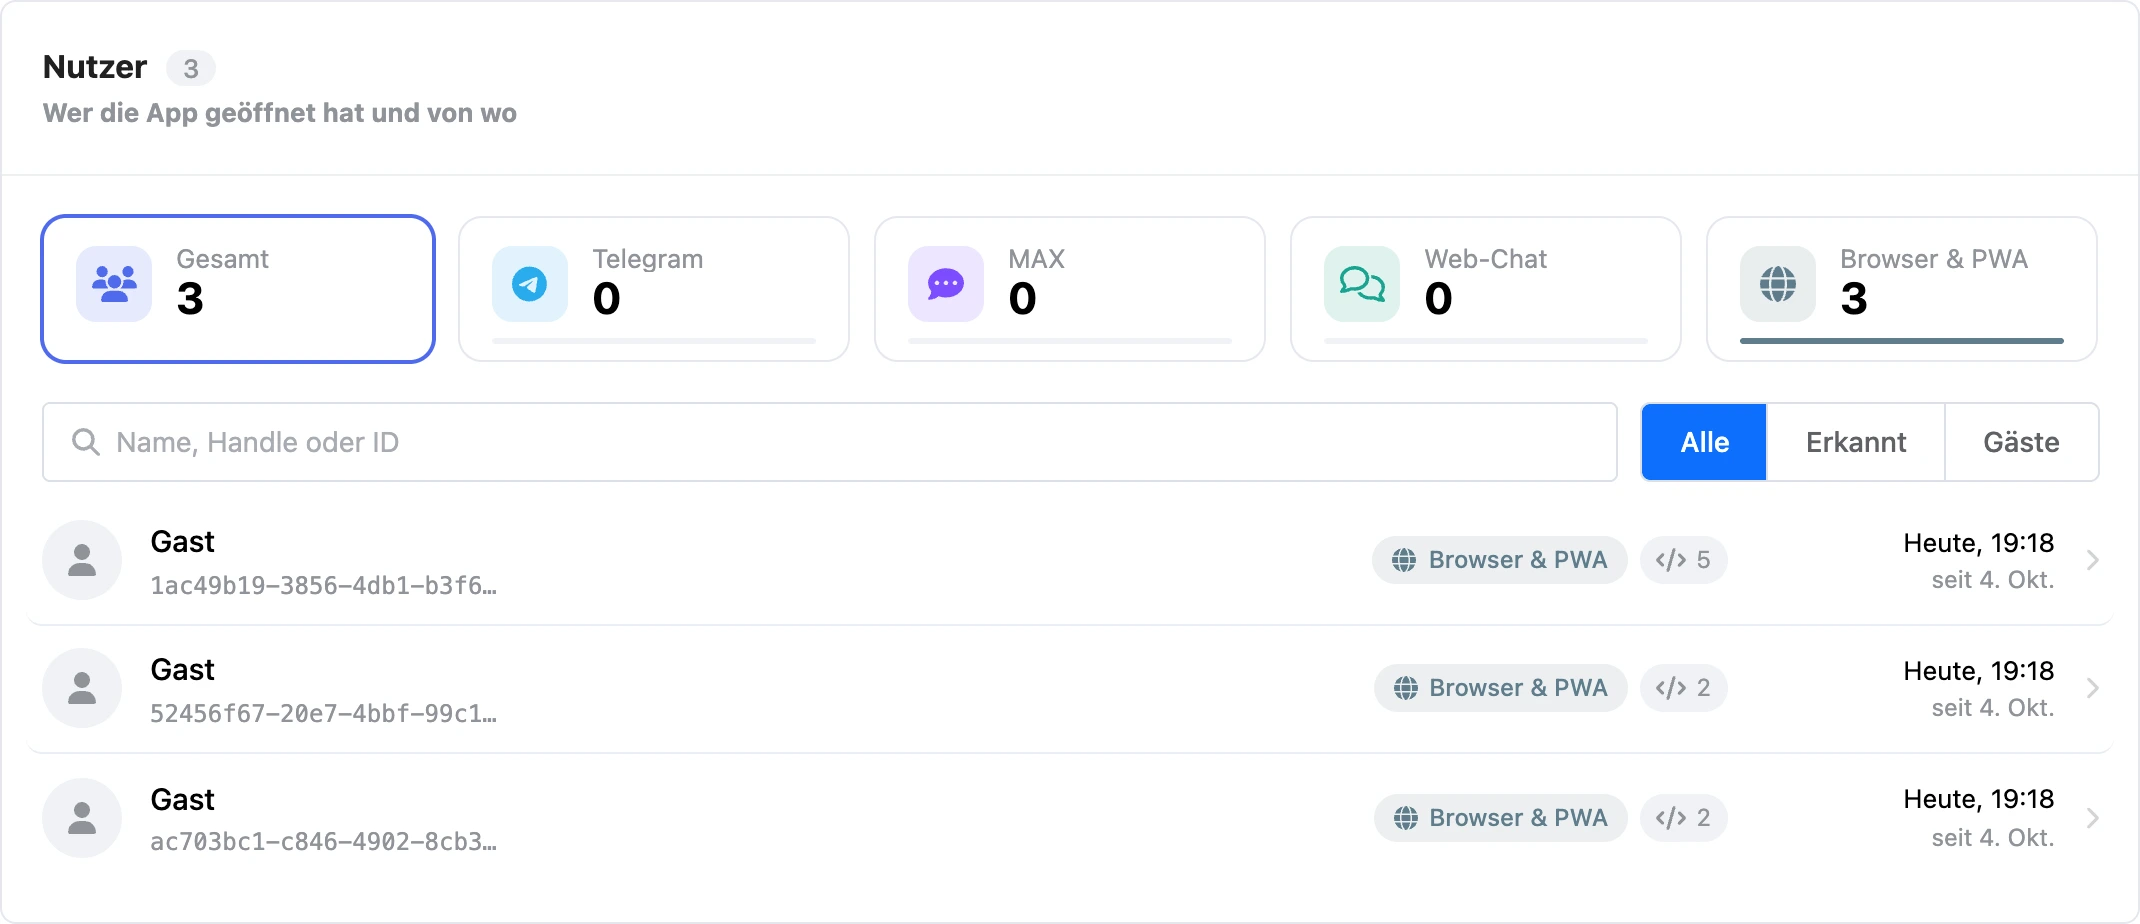Open the Telegram stat card
The image size is (2140, 924).
point(654,289)
